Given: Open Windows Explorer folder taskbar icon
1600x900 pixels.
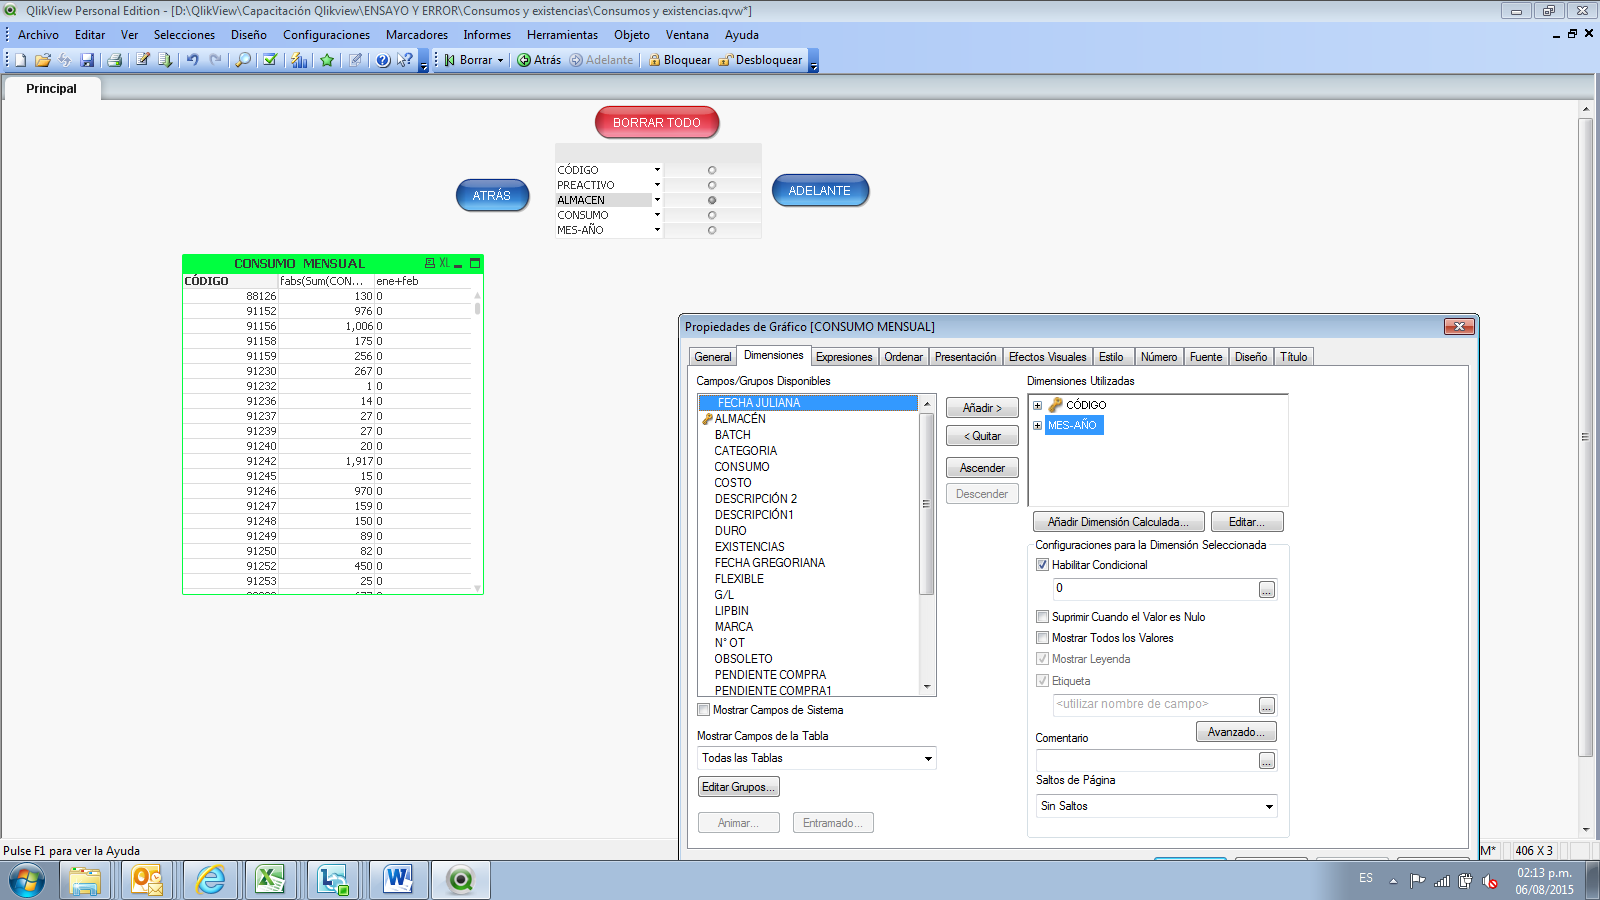Looking at the screenshot, I should [x=85, y=880].
